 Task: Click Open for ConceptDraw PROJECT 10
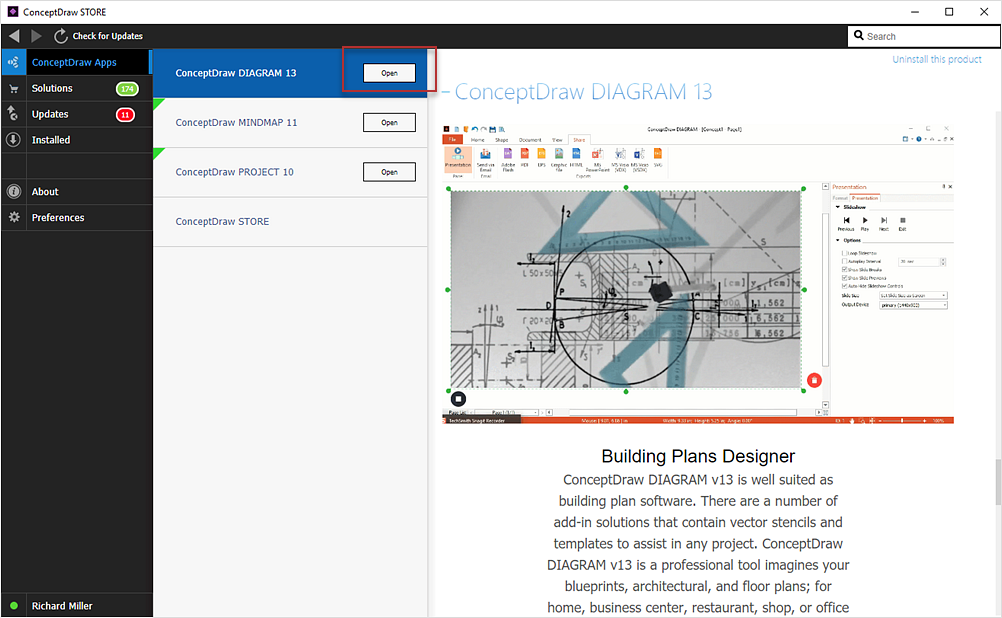pyautogui.click(x=389, y=173)
